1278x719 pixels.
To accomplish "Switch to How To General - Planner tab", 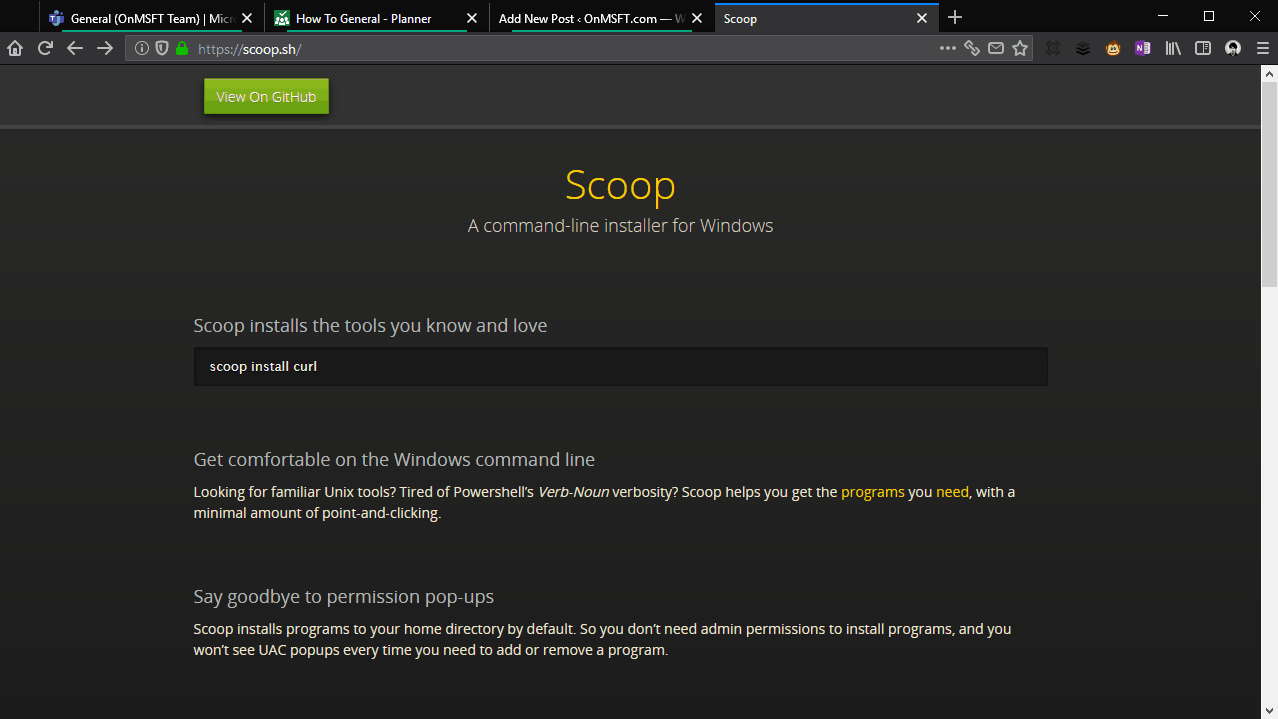I will 377,18.
